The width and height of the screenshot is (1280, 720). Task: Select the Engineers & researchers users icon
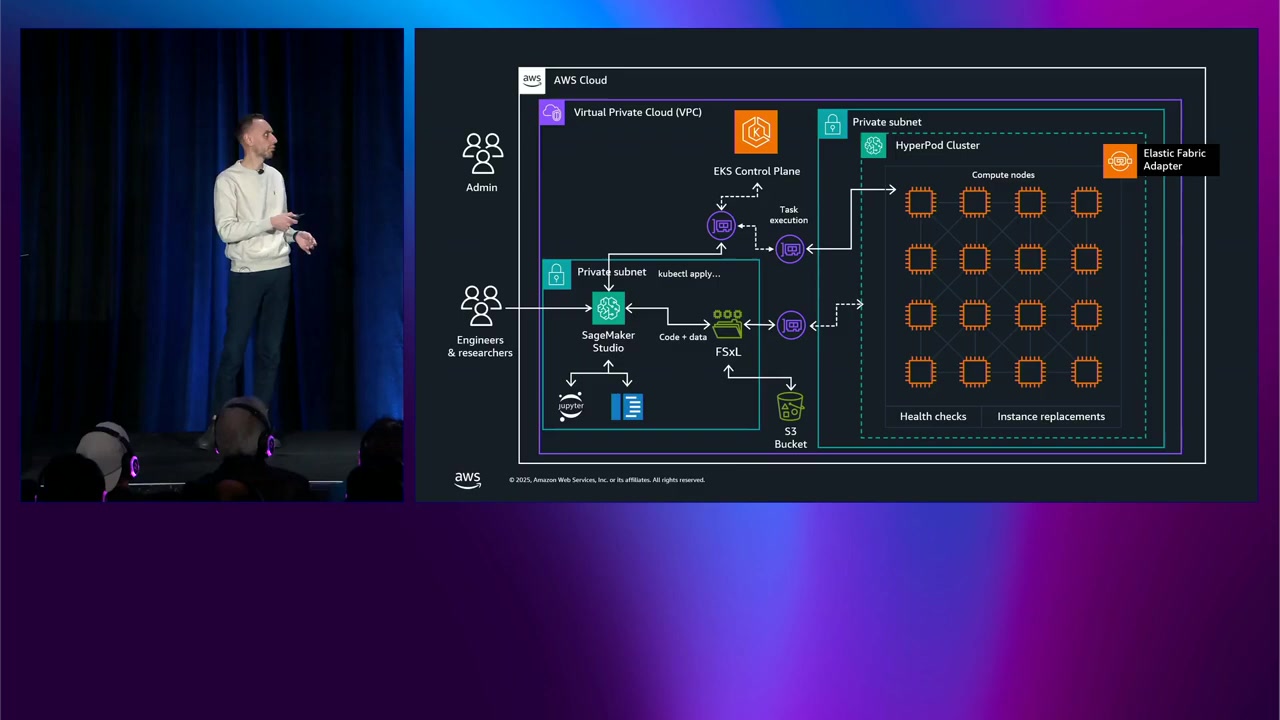click(x=481, y=306)
